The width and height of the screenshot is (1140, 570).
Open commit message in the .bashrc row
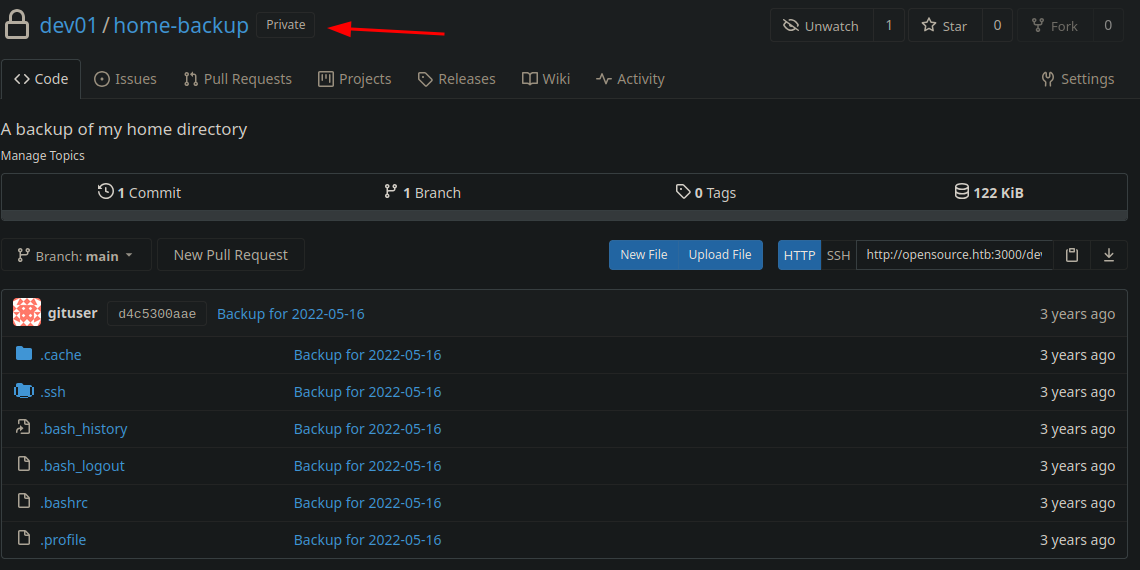point(367,503)
